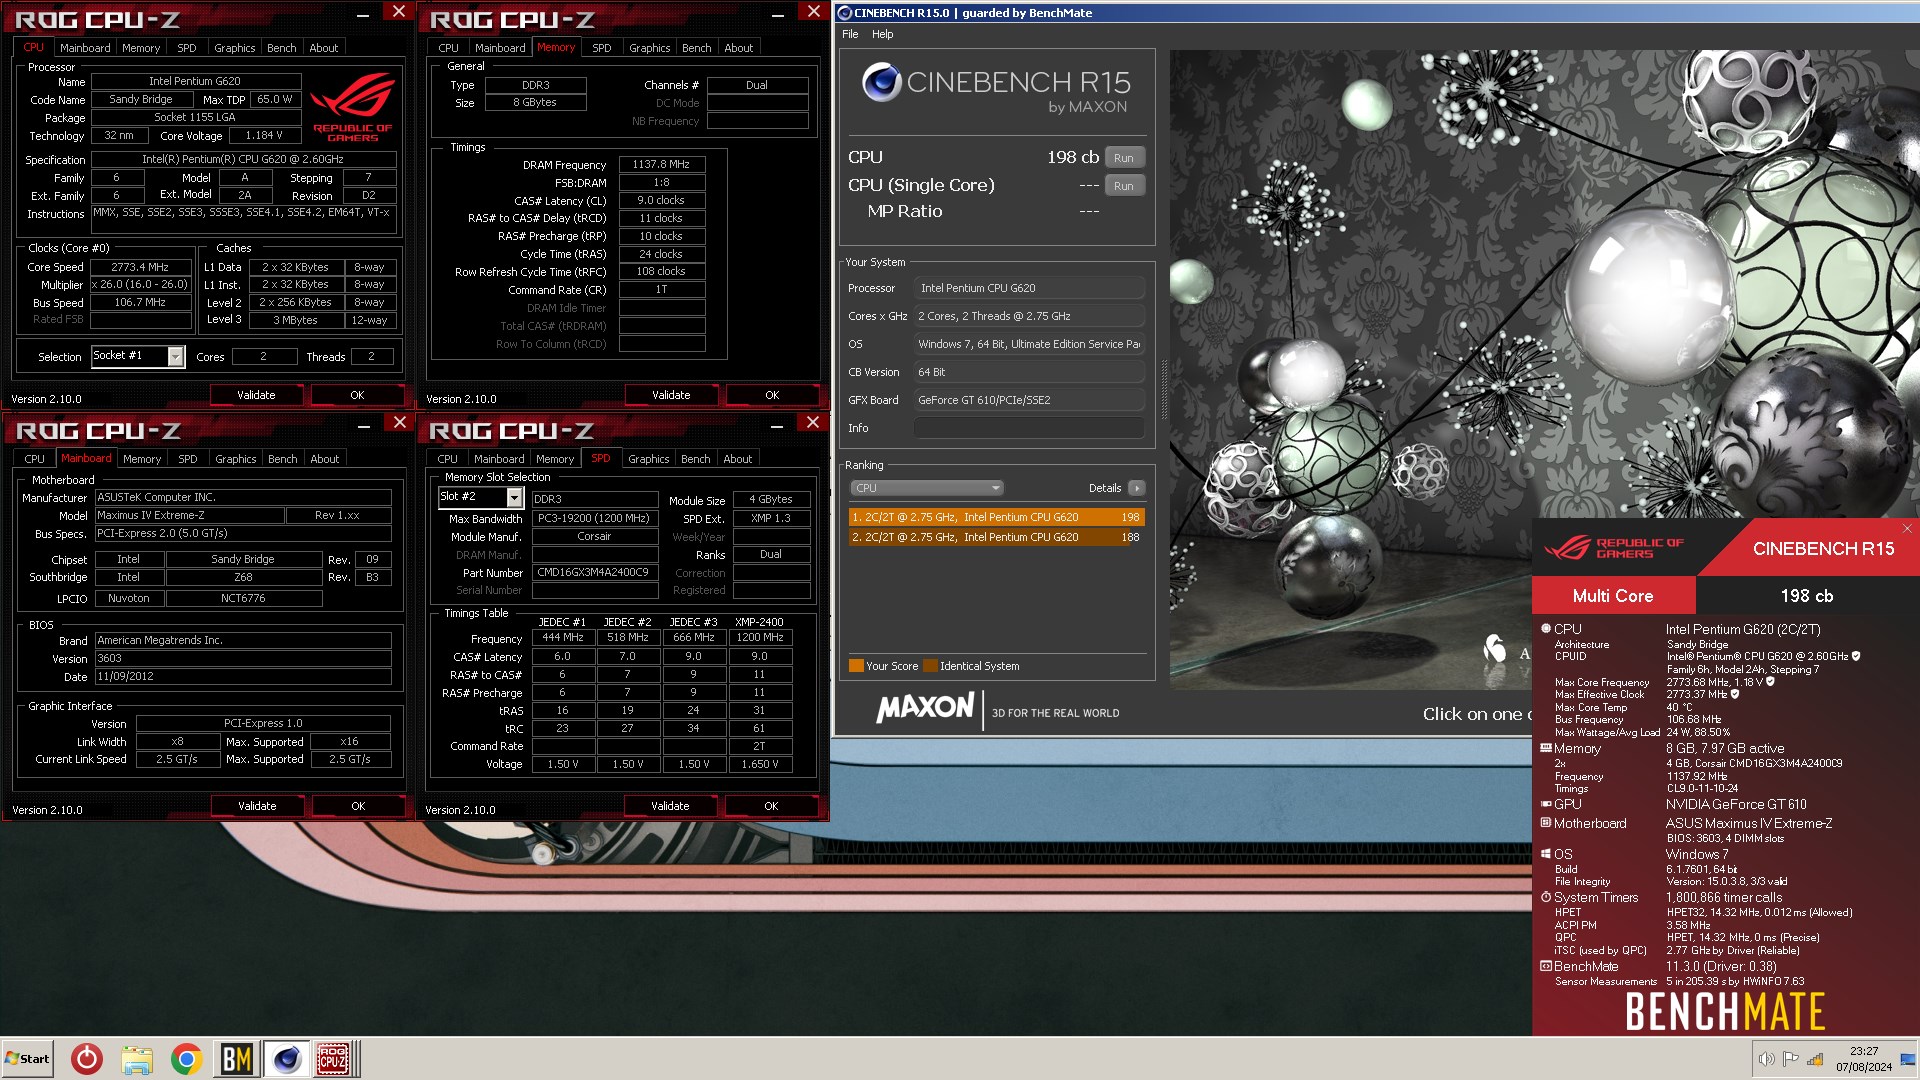Click the Show Desktop monitor tray icon
Screen dimensions: 1920x1080
point(1908,1059)
